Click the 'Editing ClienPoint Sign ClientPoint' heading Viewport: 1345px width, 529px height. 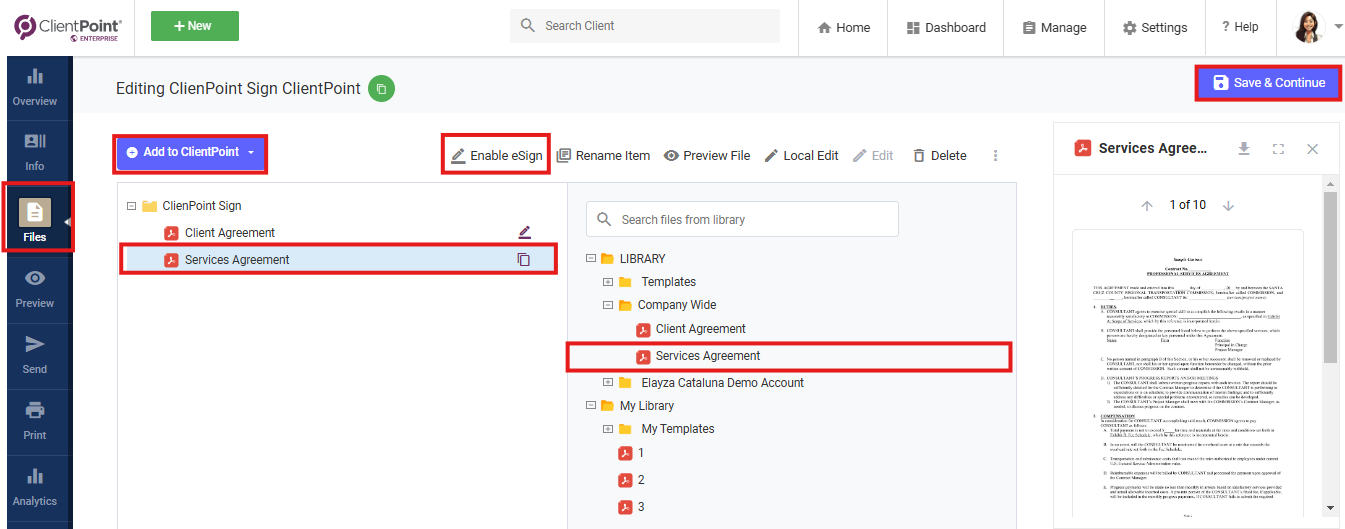[238, 88]
